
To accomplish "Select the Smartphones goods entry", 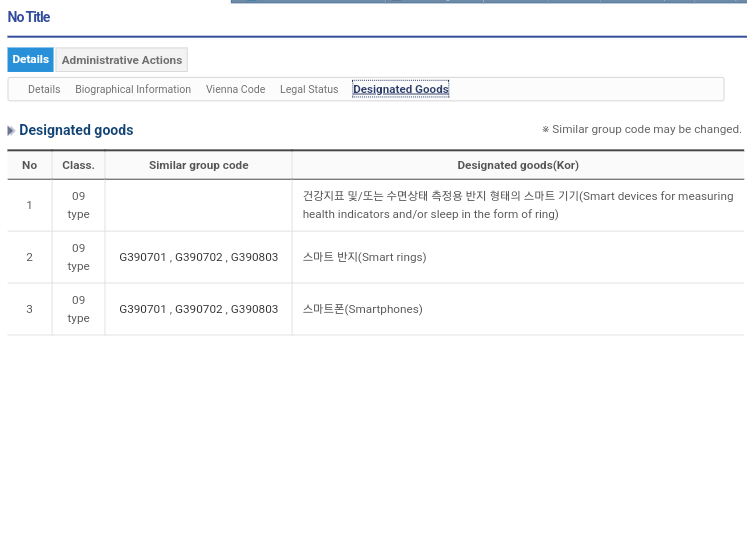I will pos(362,310).
